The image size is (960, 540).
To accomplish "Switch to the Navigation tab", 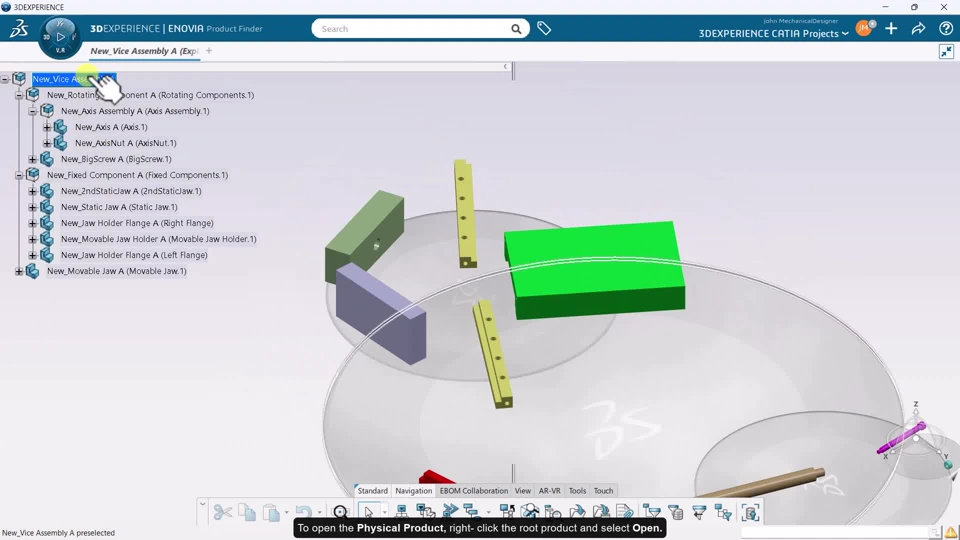I will (x=413, y=490).
